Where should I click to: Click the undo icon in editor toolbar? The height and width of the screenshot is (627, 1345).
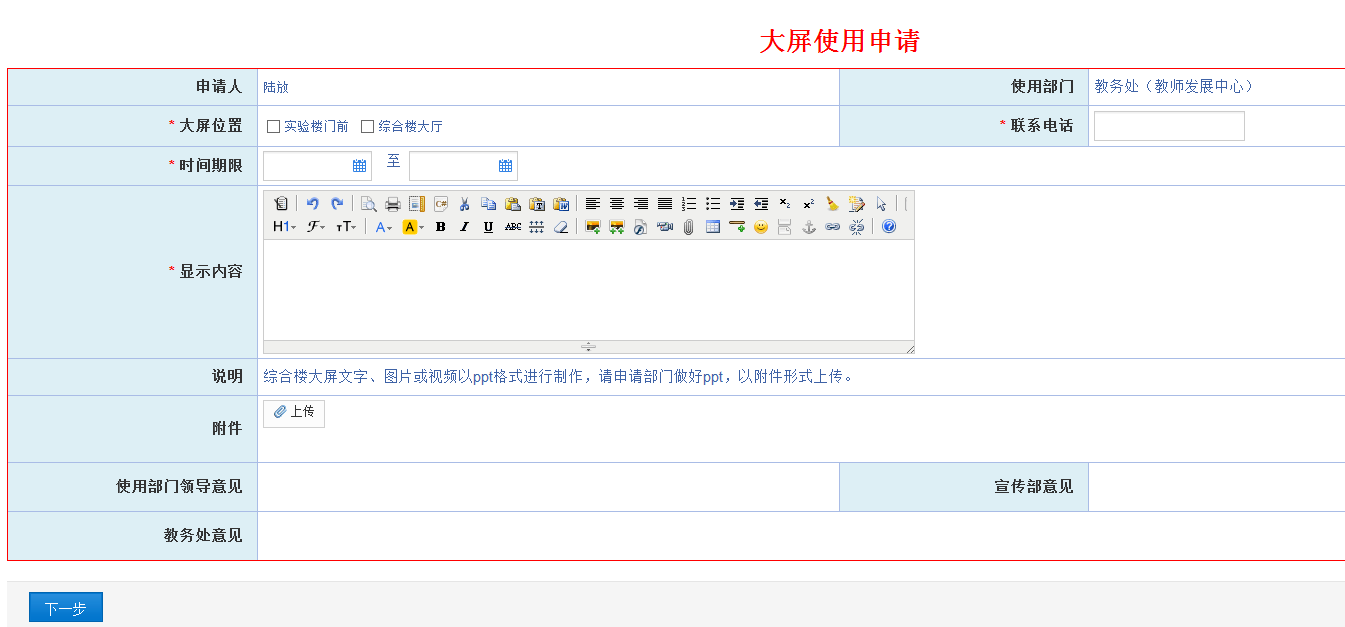click(312, 204)
